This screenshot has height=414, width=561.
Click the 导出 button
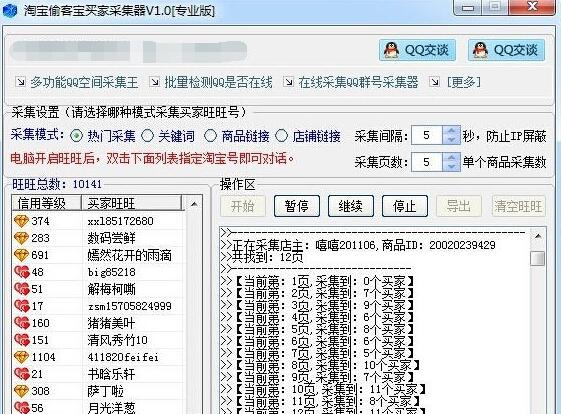point(459,206)
